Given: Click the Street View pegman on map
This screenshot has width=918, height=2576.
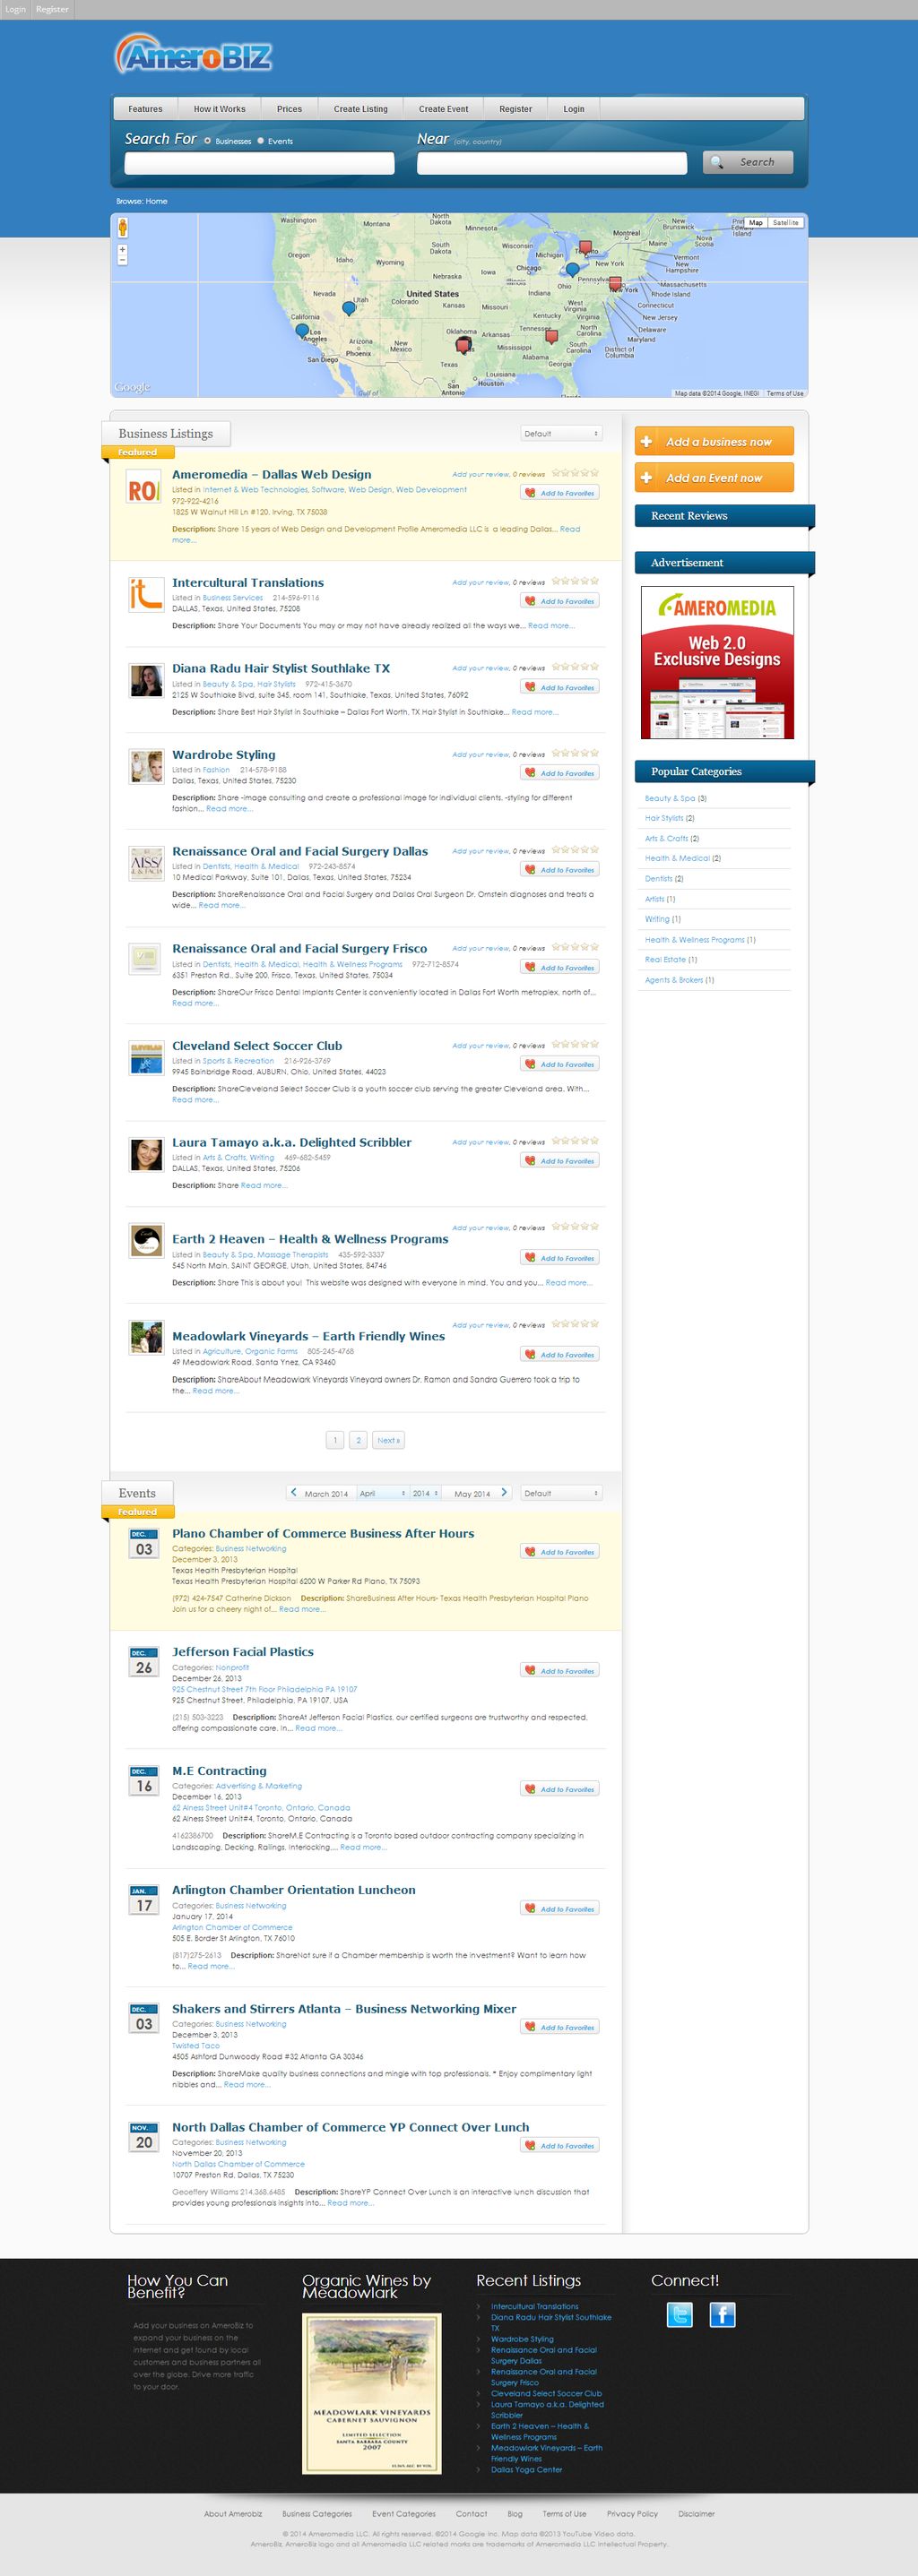Looking at the screenshot, I should (123, 228).
